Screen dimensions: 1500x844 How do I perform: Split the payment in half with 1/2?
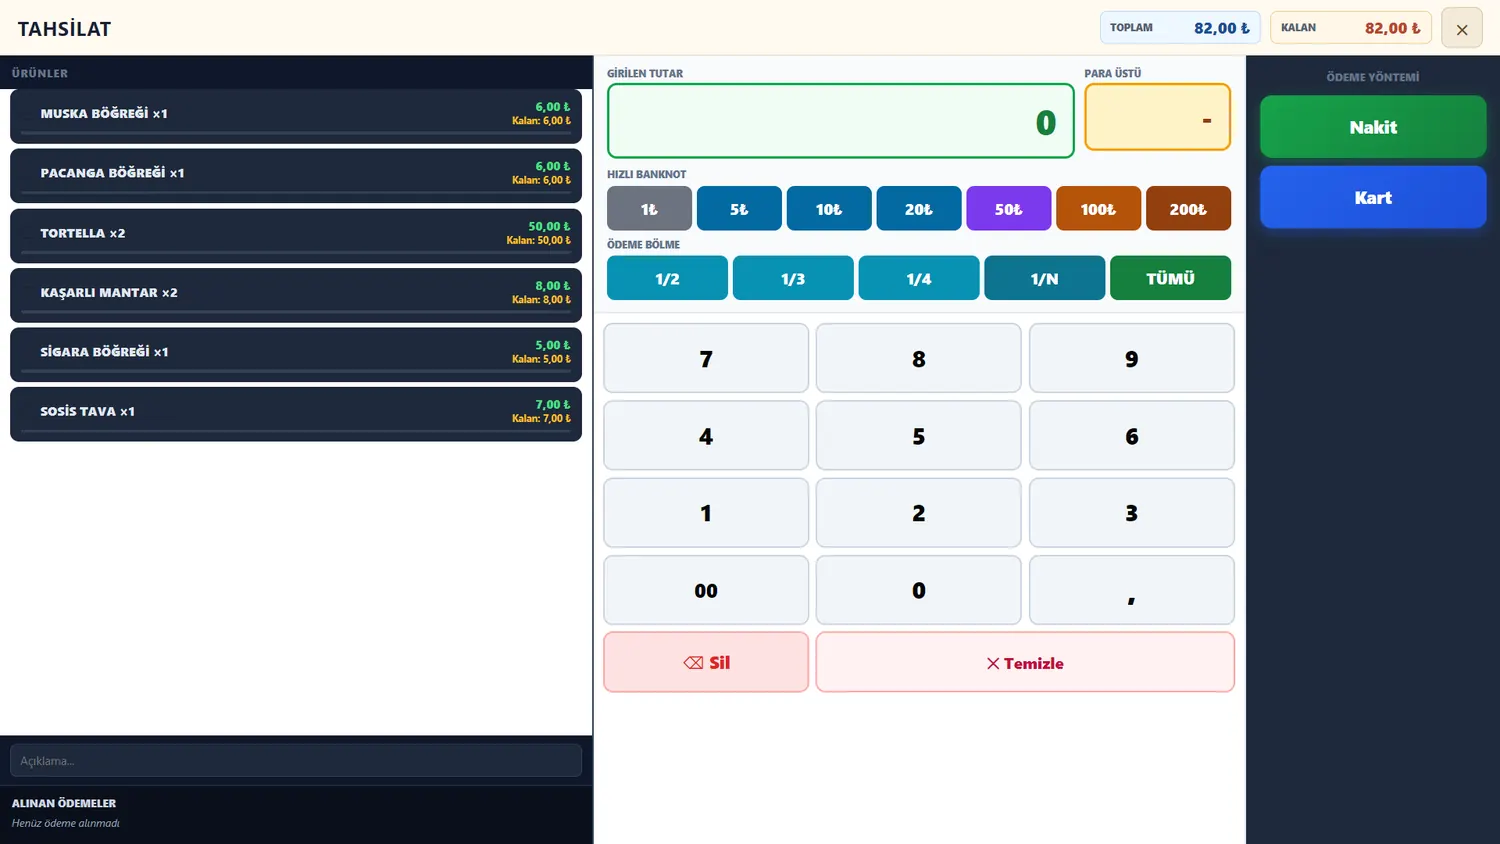[667, 278]
